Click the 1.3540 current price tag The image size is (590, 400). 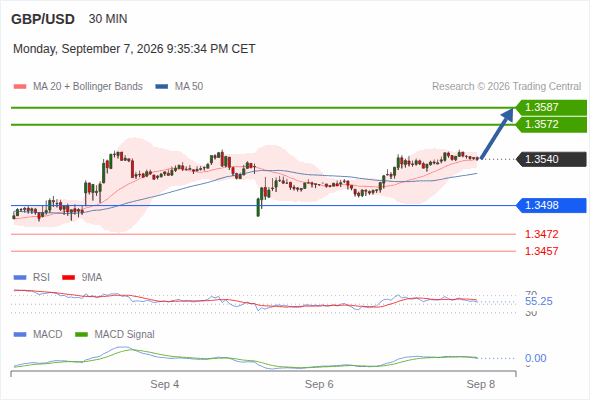551,159
